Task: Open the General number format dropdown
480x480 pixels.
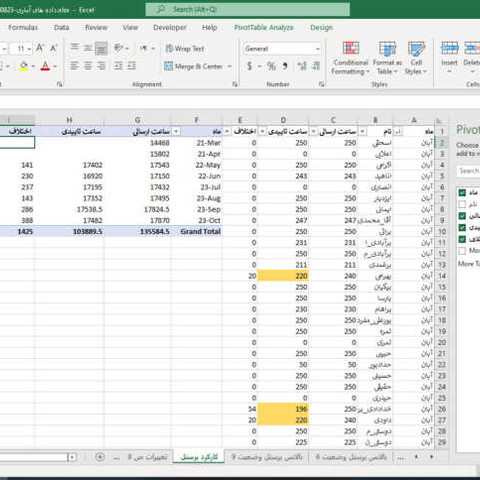Action: click(x=317, y=49)
